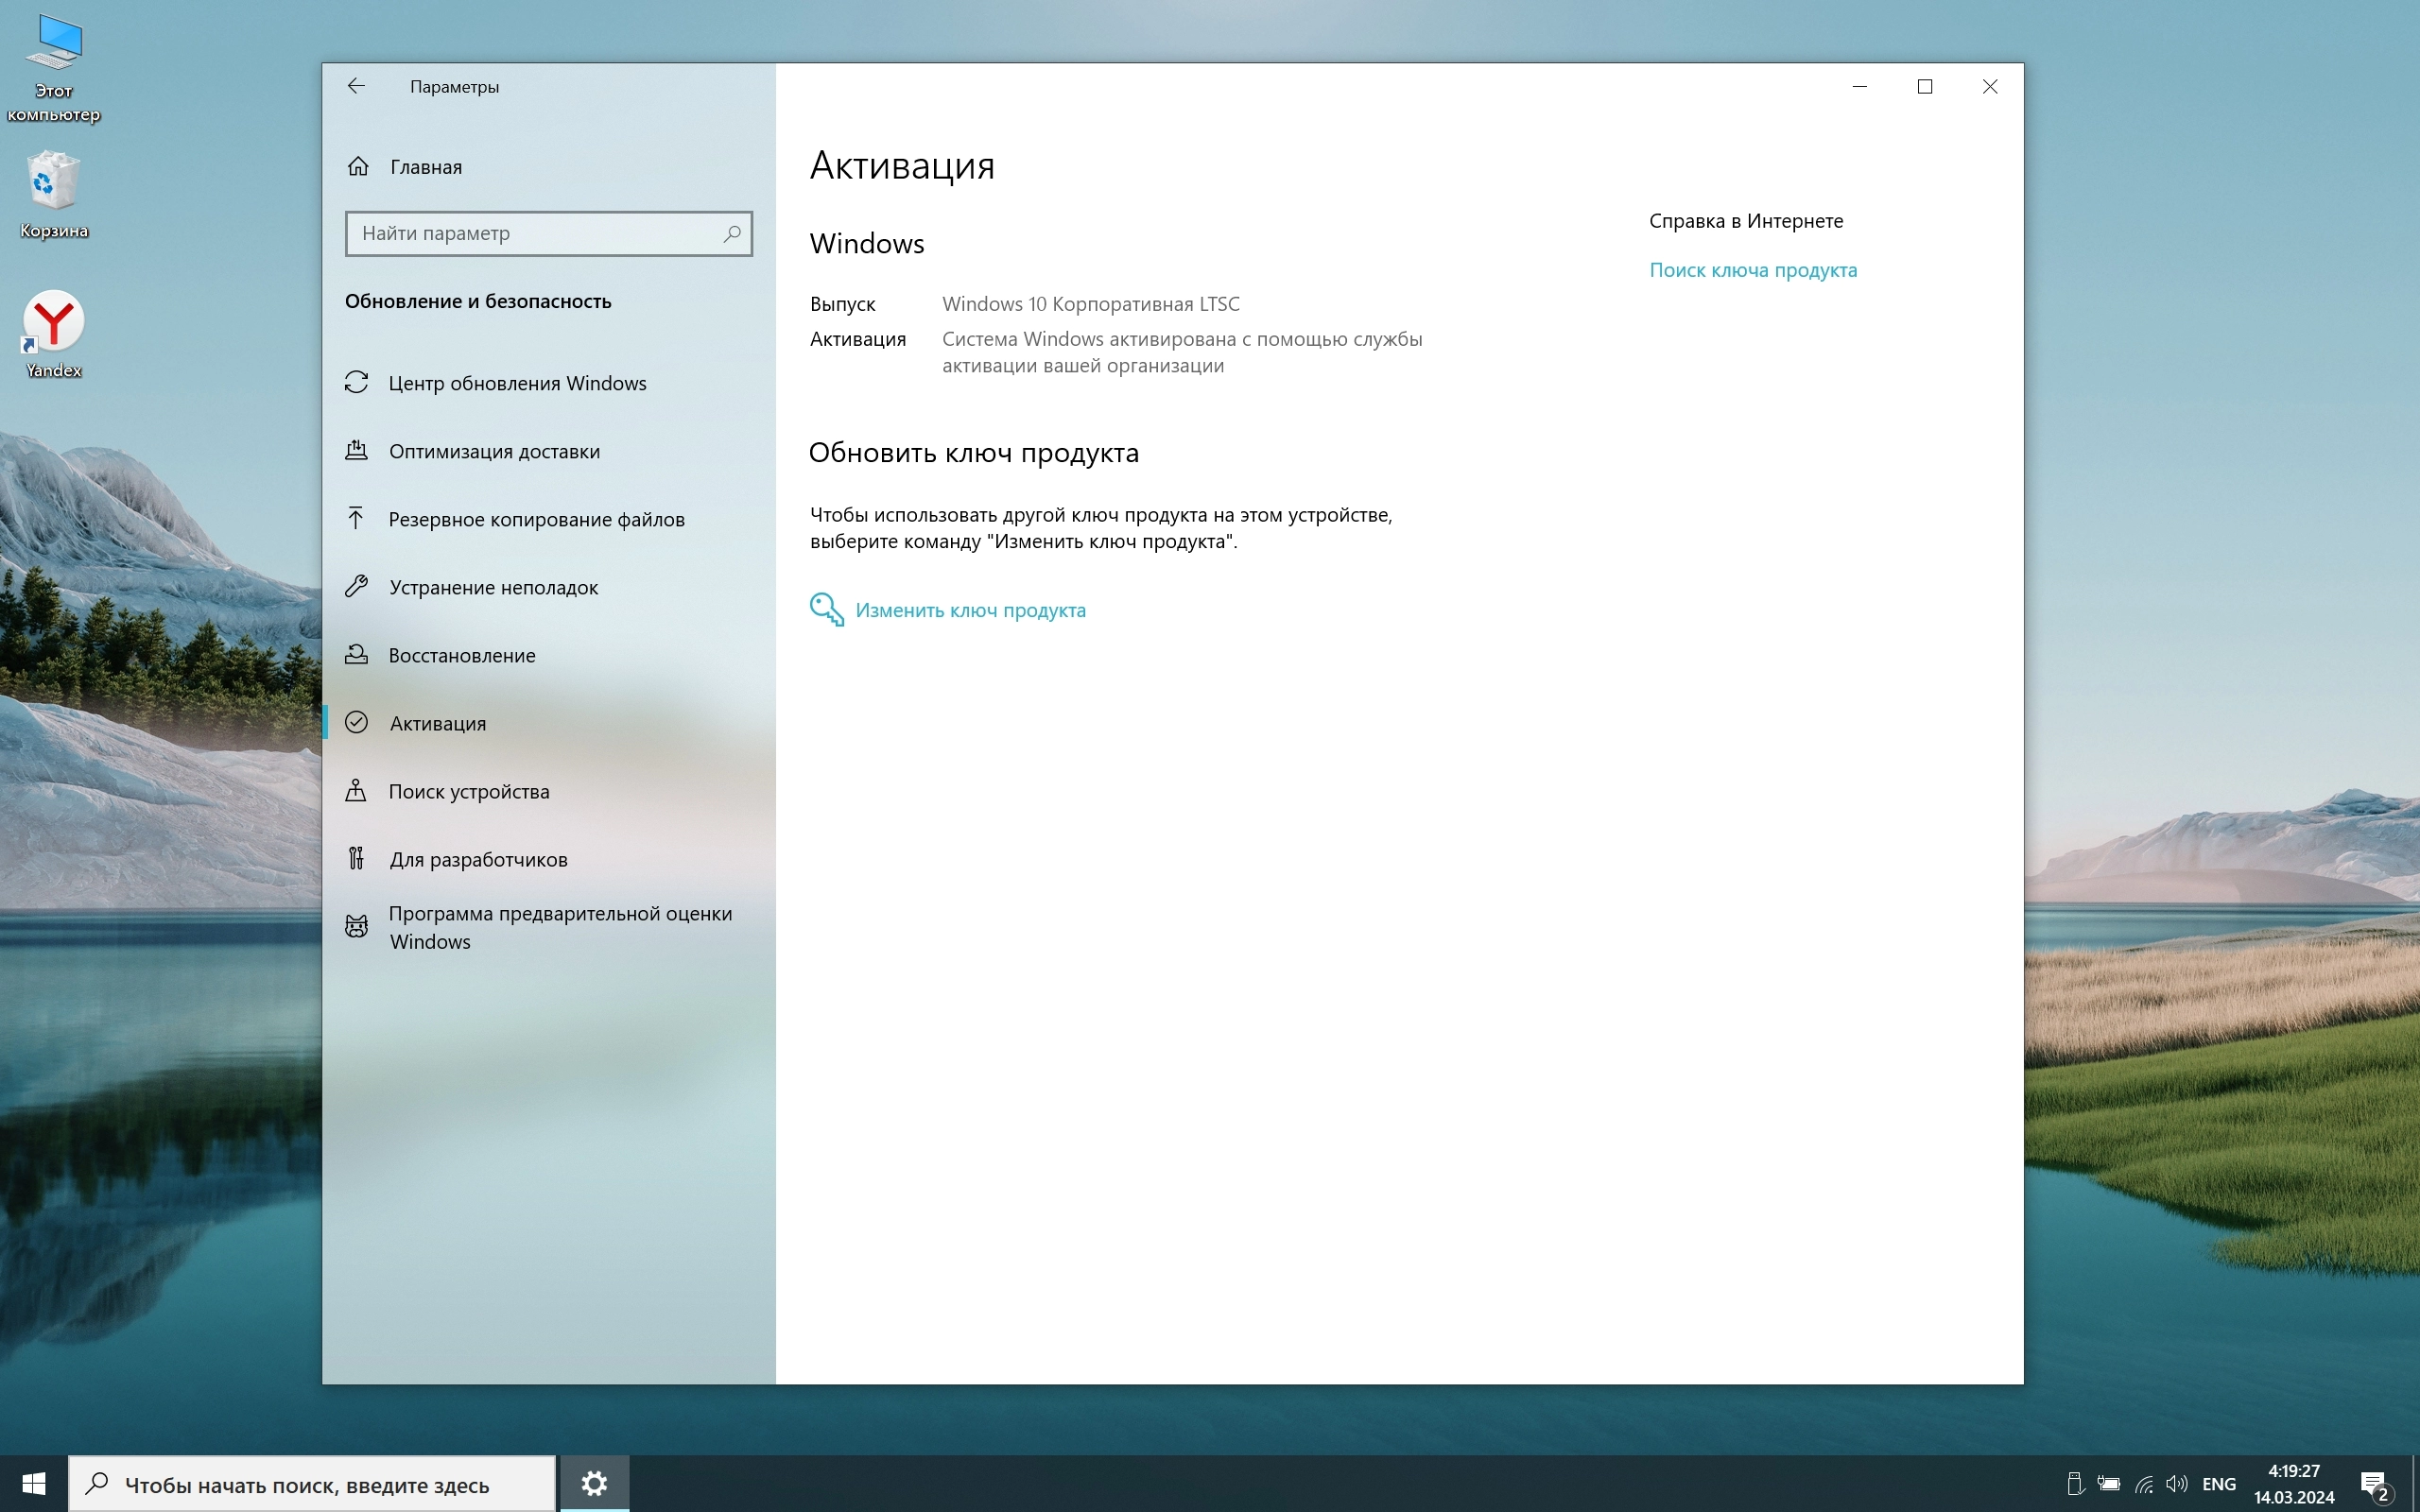
Task: Open the notification center icon in taskbar
Action: [x=2374, y=1483]
